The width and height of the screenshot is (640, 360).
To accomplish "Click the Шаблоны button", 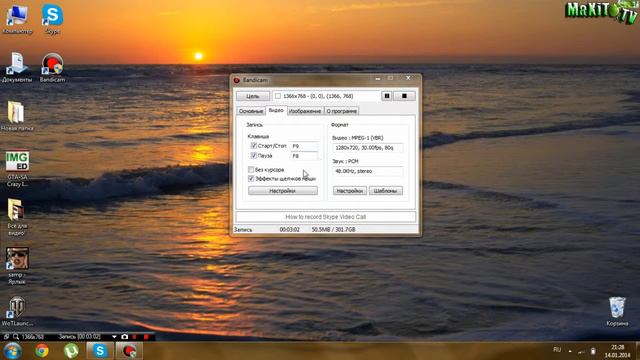I will point(385,191).
